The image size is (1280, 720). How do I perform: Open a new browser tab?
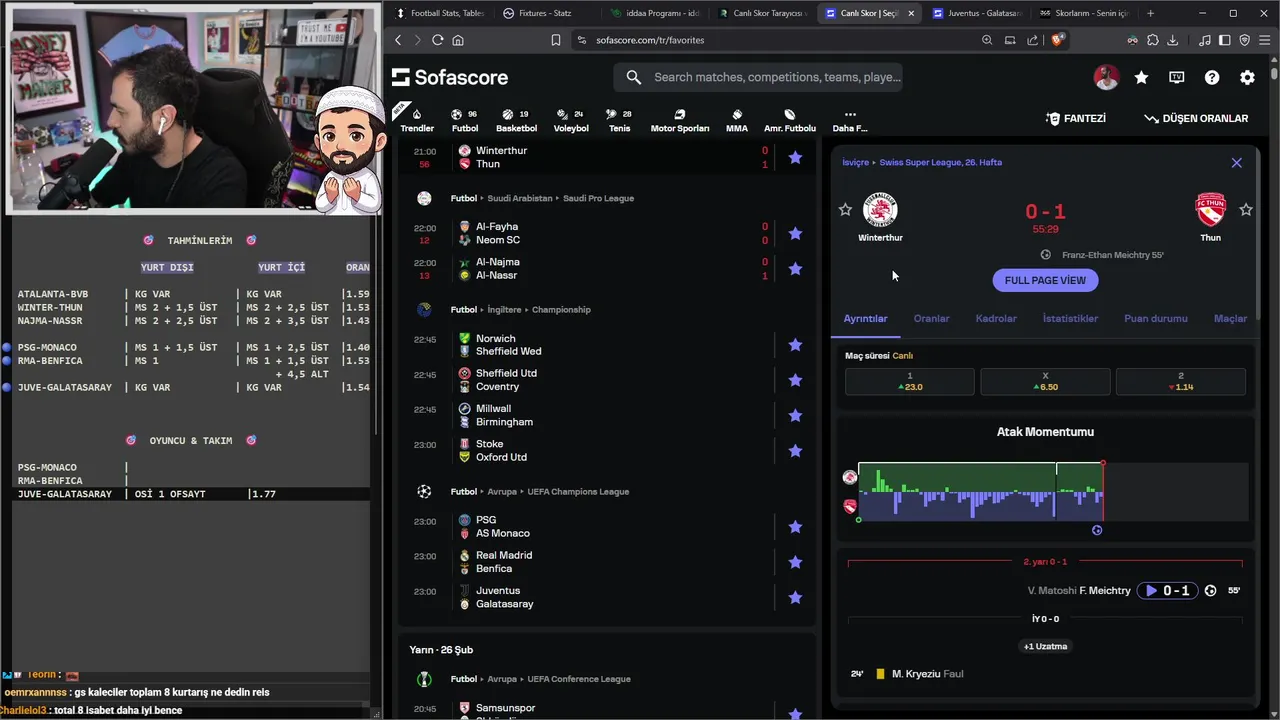pos(1150,13)
